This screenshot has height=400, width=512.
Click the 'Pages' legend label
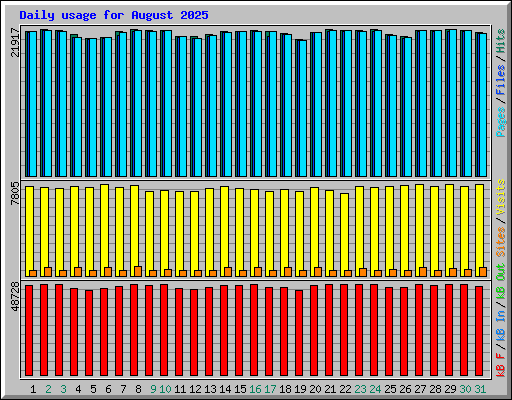tap(500, 122)
